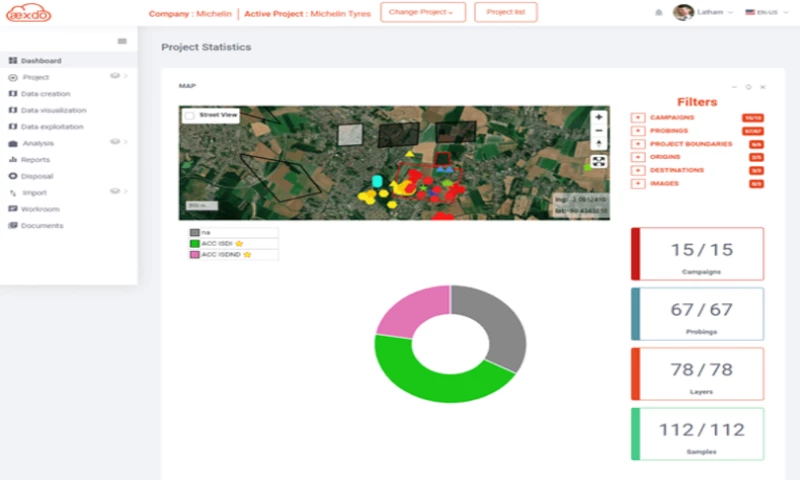The image size is (800, 480).
Task: Toggle fullscreen map view
Action: click(599, 162)
